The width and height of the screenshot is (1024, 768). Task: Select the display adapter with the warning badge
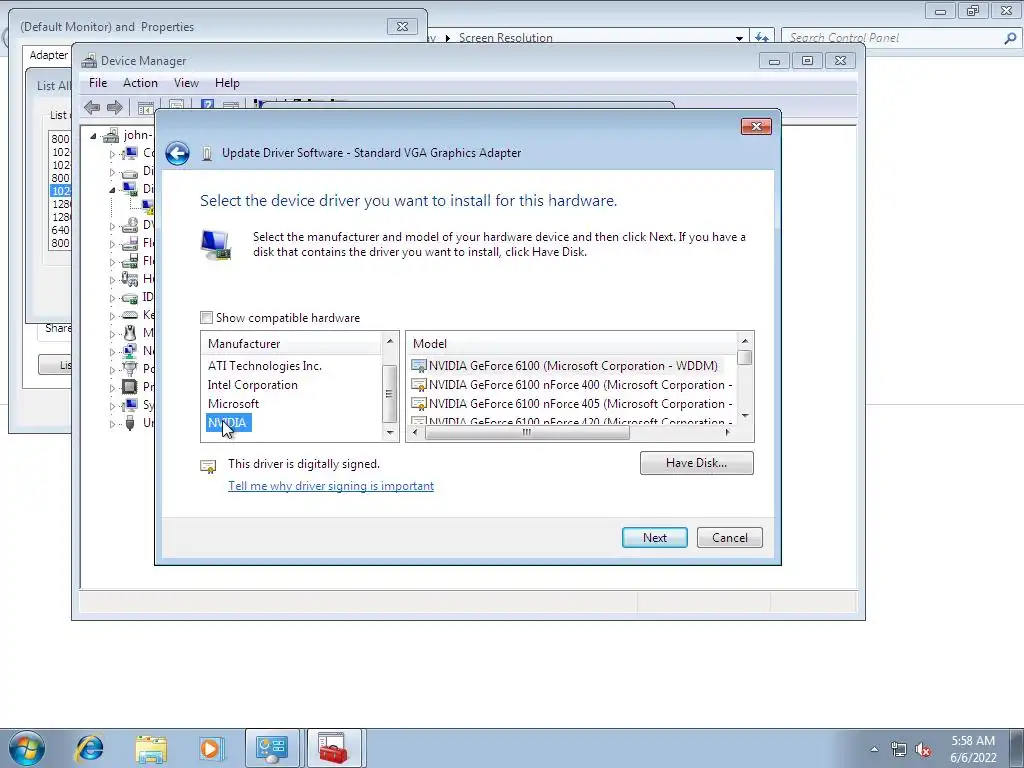click(x=148, y=207)
